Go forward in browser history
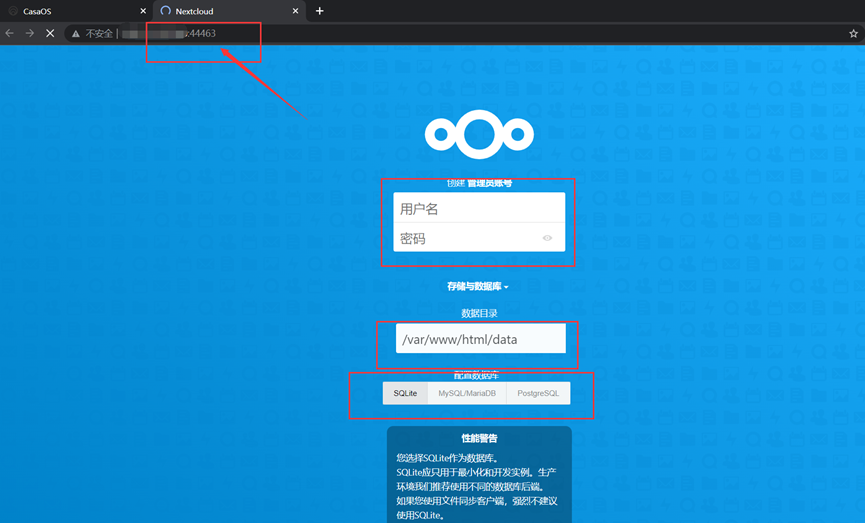This screenshot has width=865, height=523. (30, 34)
